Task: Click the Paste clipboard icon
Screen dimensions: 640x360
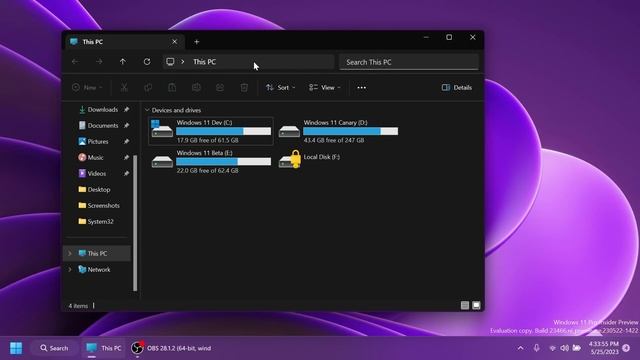Action: 172,87
